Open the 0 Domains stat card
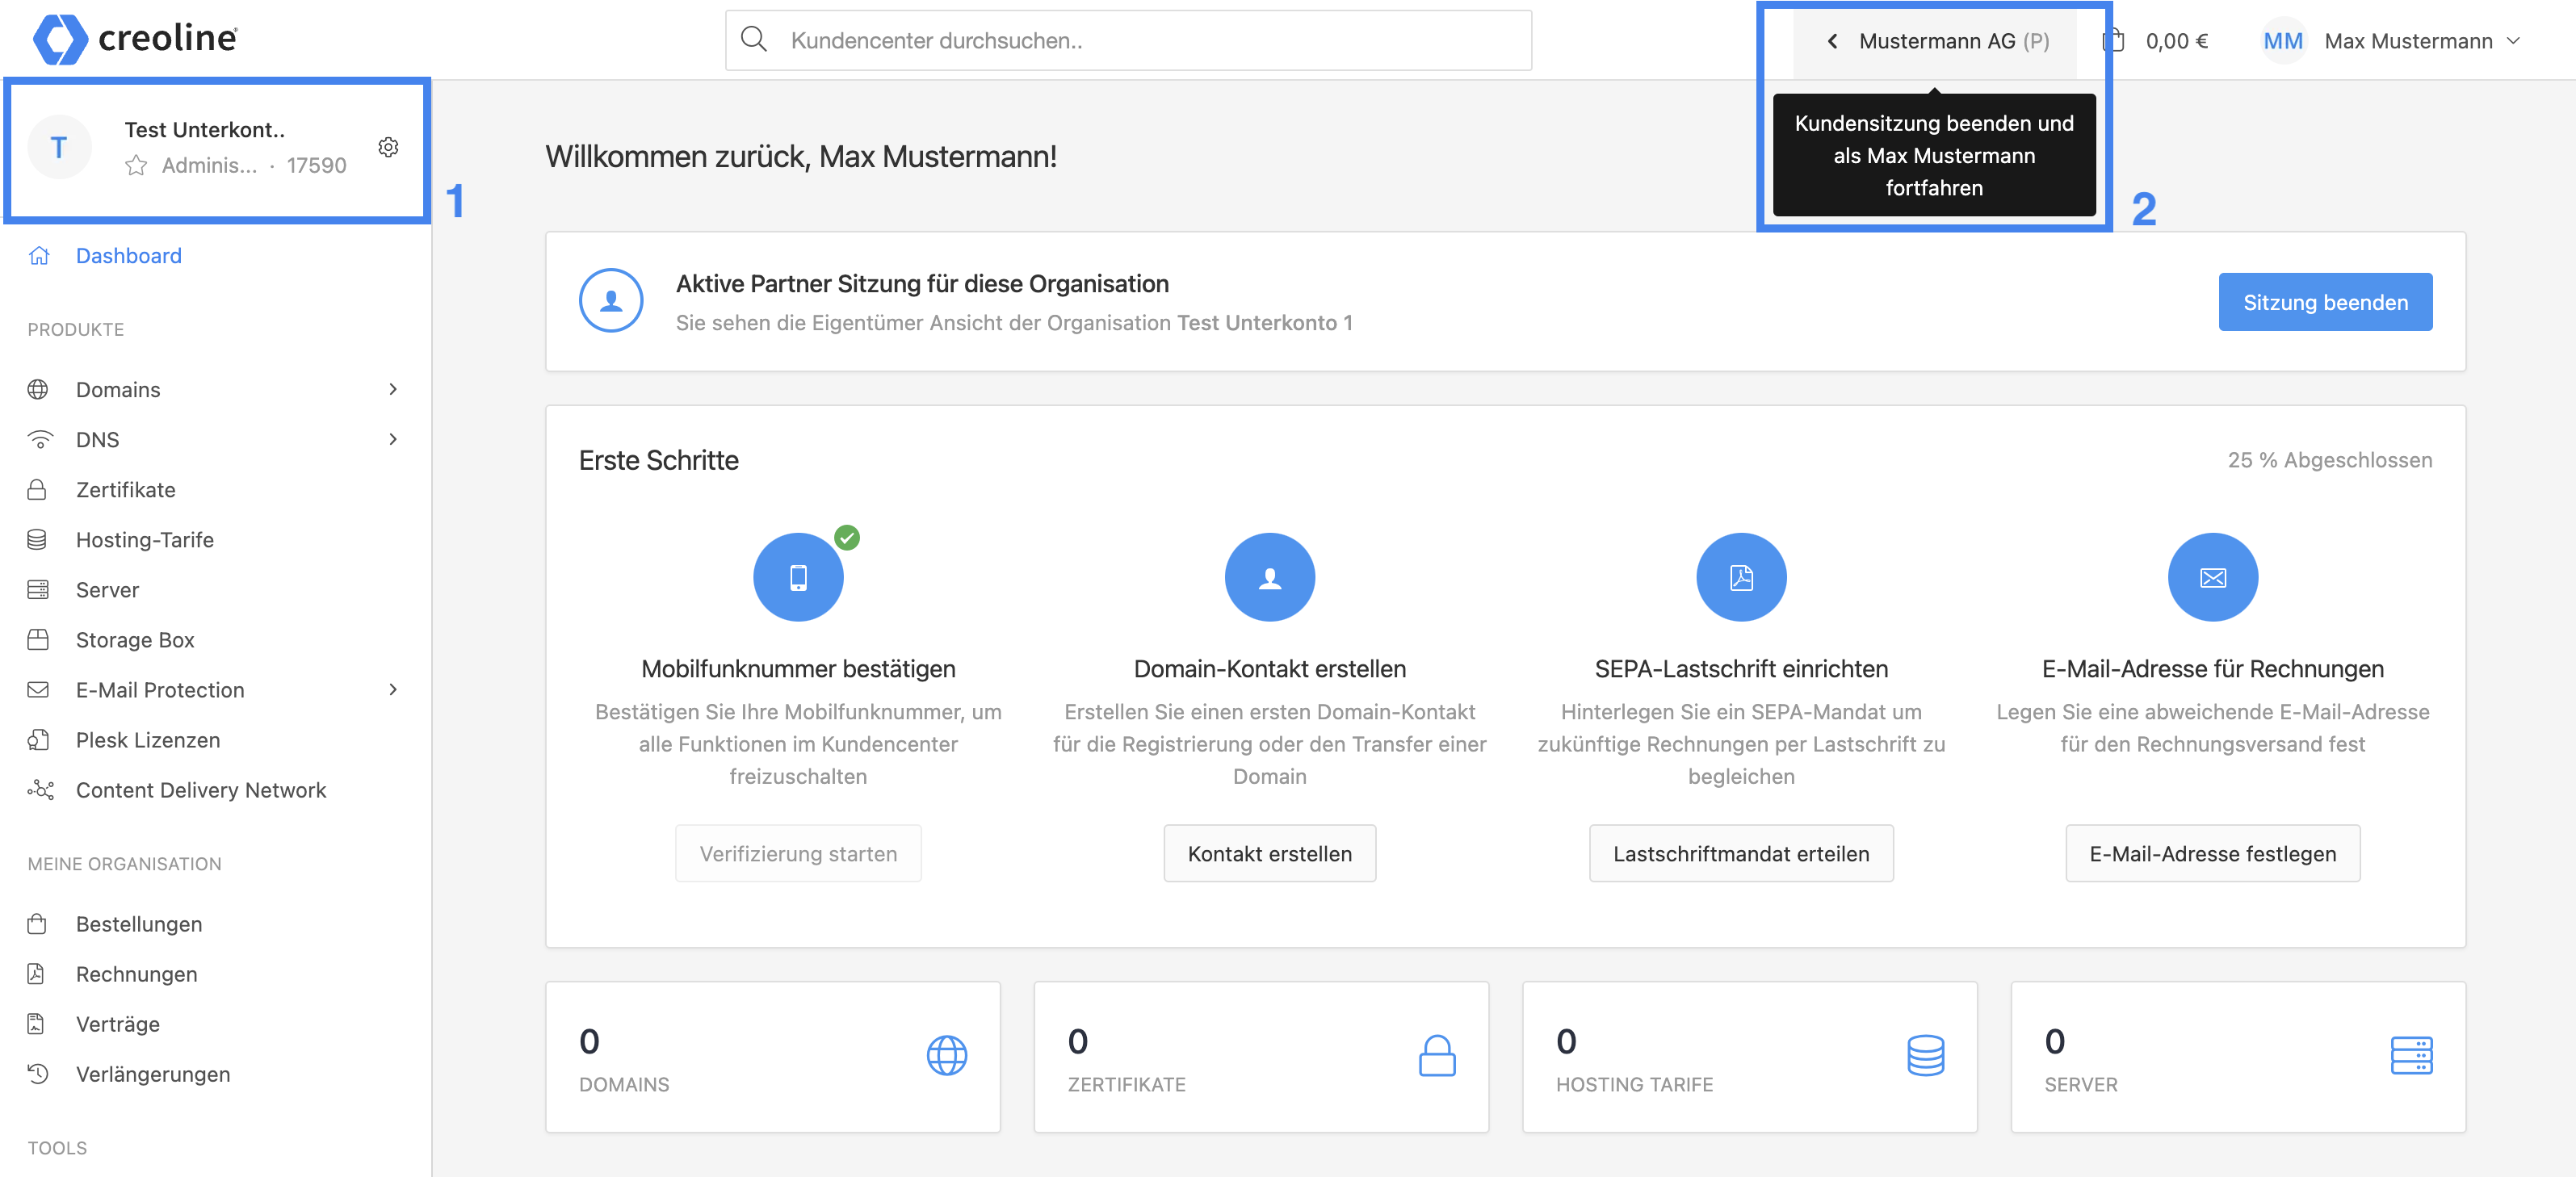Image resolution: width=2576 pixels, height=1177 pixels. [772, 1057]
